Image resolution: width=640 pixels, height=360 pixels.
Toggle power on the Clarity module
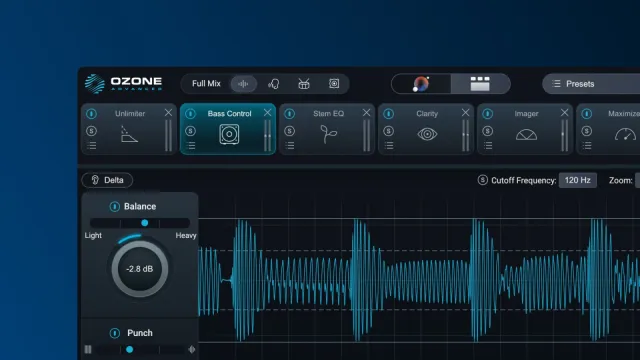[x=389, y=113]
